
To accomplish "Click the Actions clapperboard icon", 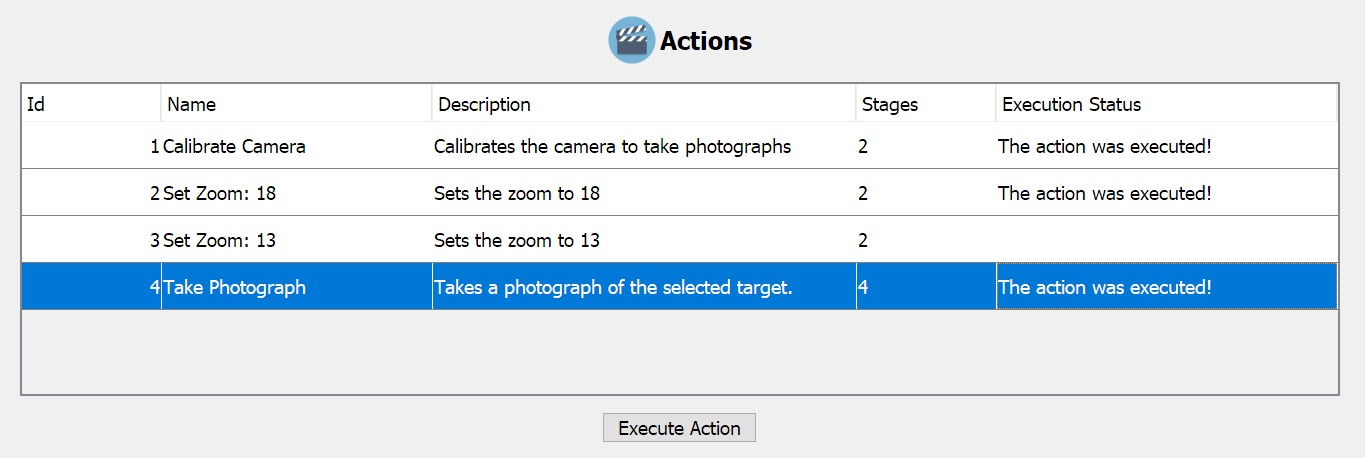I will (x=631, y=41).
